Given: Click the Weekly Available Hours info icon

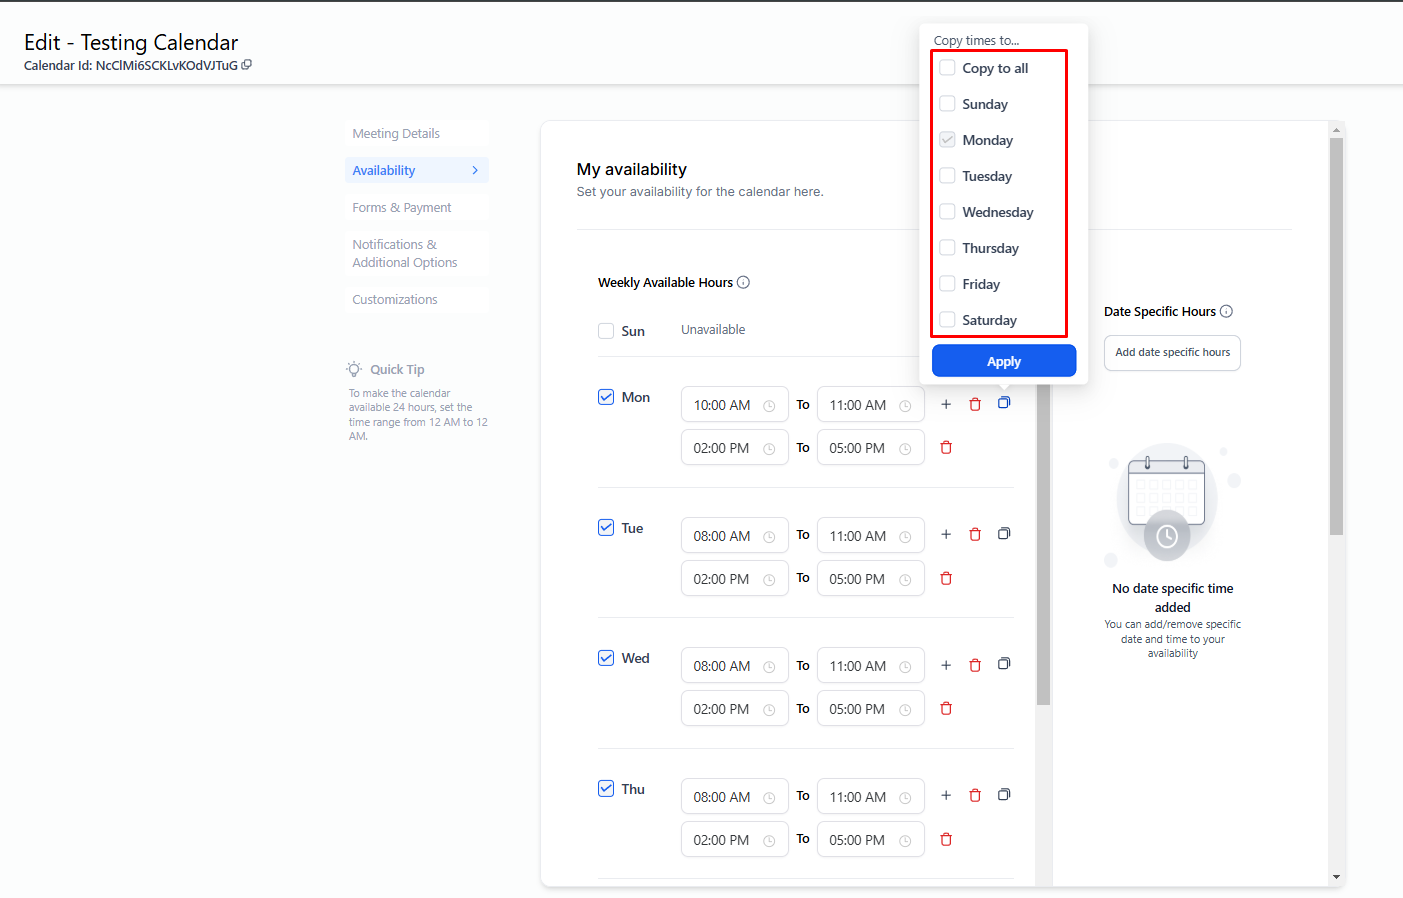Looking at the screenshot, I should 743,283.
